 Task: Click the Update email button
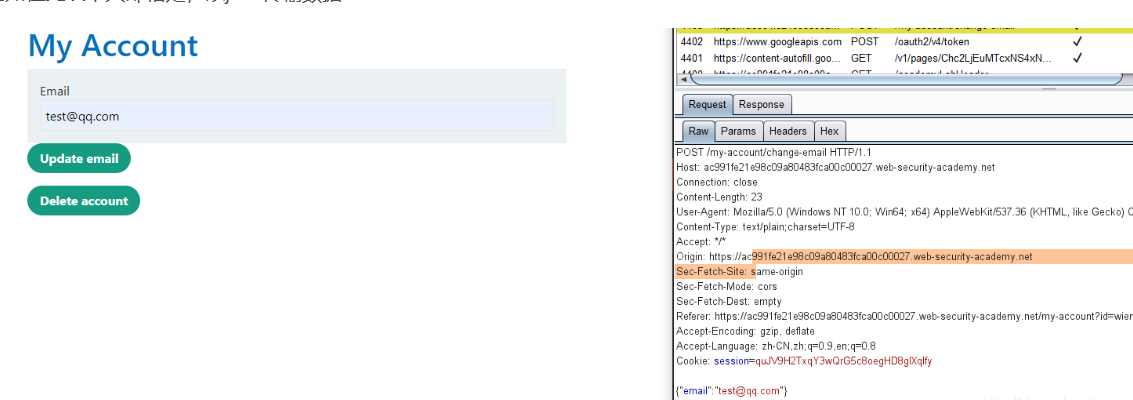(79, 159)
